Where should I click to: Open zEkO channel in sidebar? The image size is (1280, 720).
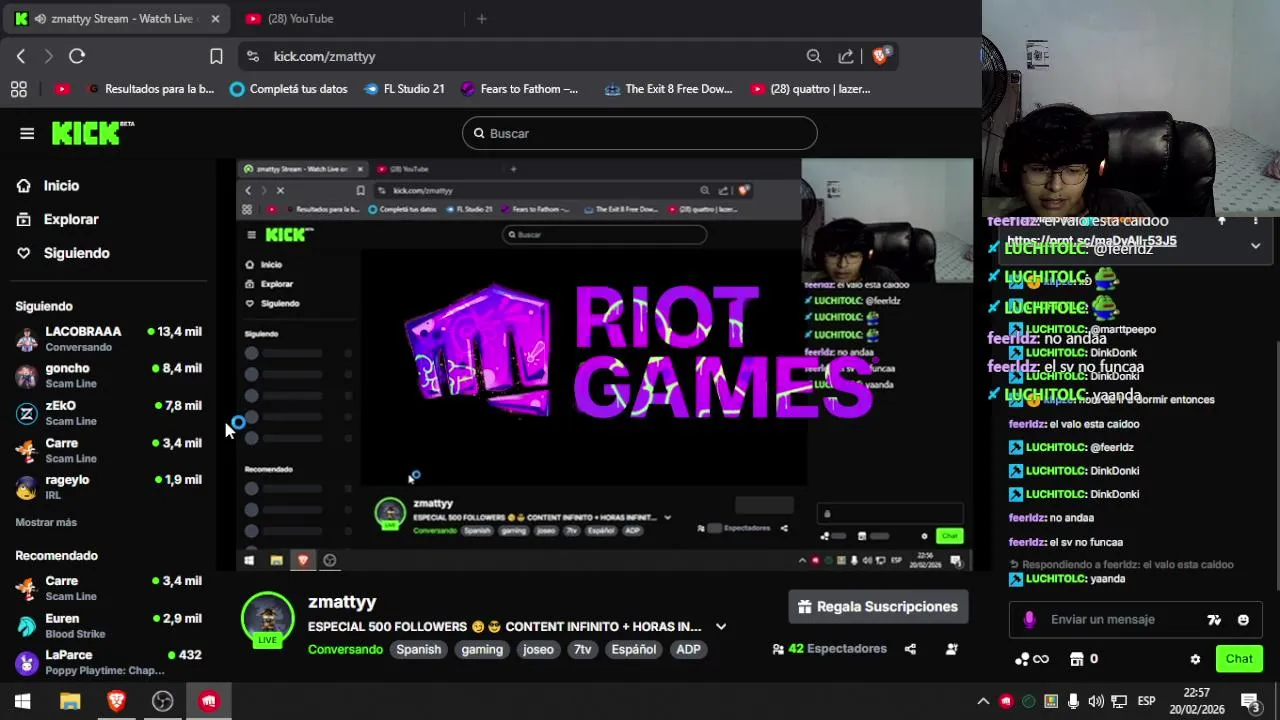(108, 414)
